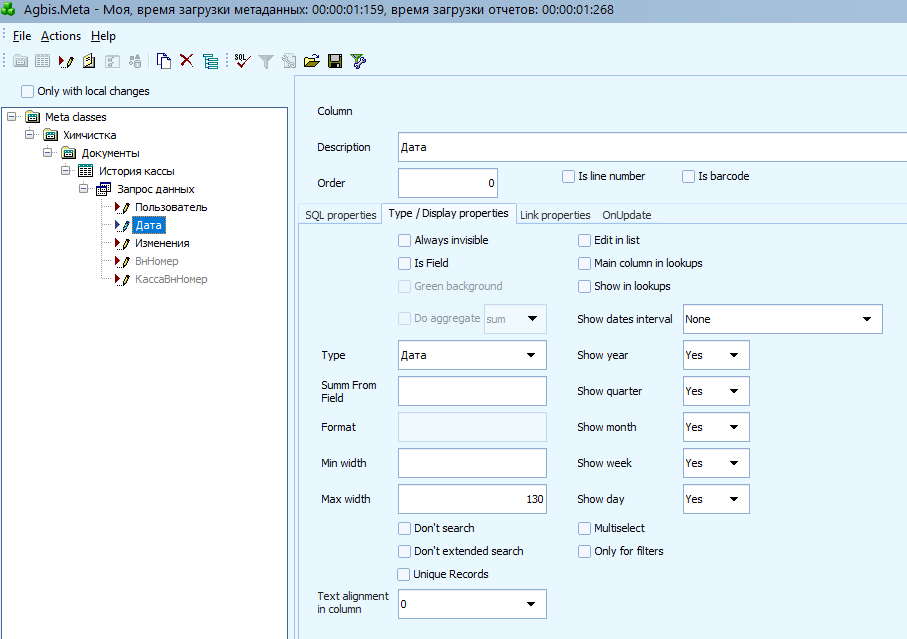Image resolution: width=907 pixels, height=639 pixels.
Task: Click the copy pages toolbar icon
Action: tap(164, 61)
